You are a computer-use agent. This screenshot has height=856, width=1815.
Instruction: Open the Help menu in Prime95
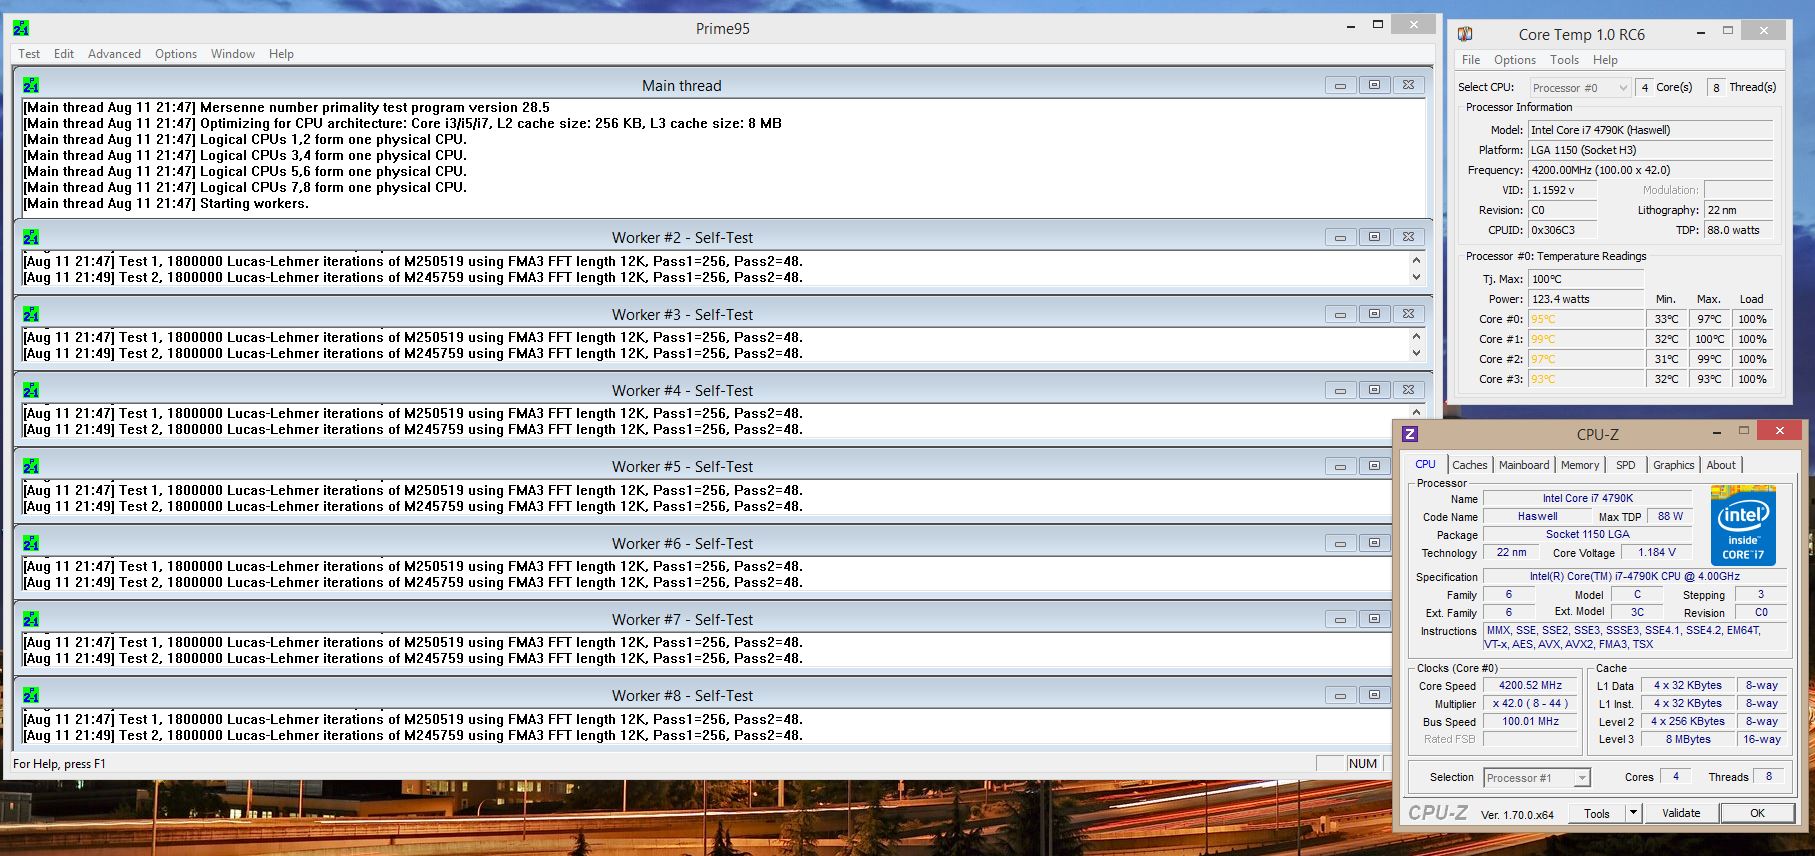coord(281,54)
